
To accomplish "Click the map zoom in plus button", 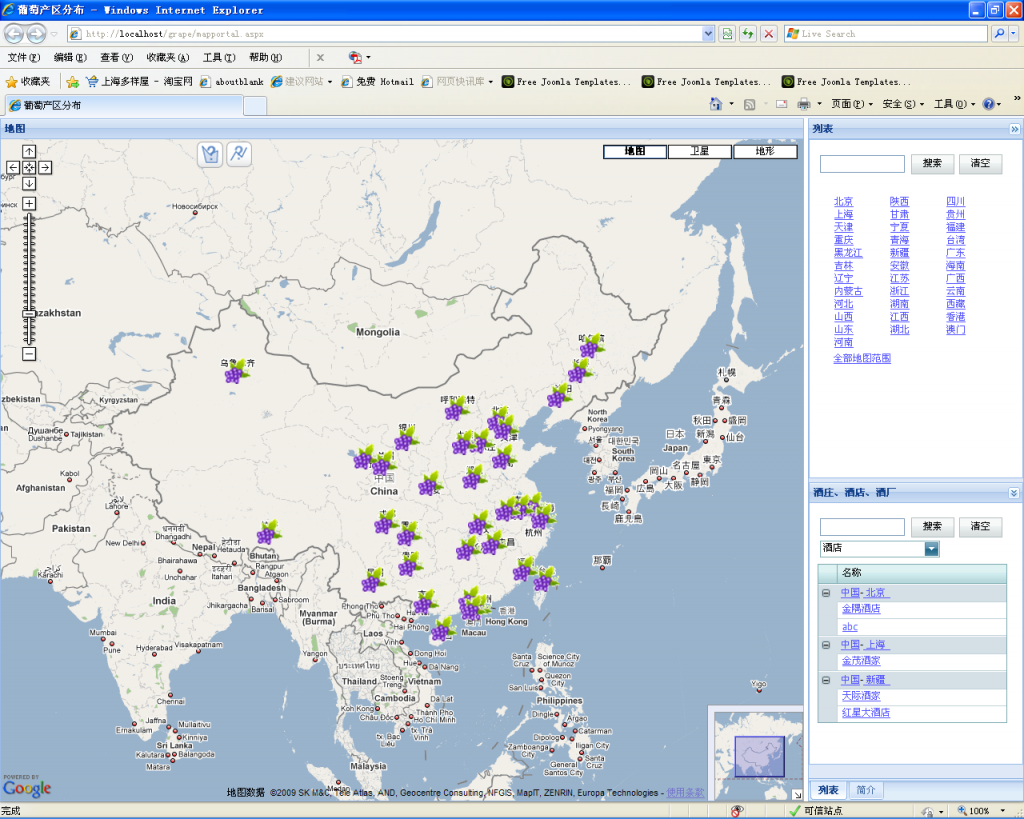I will [x=29, y=203].
